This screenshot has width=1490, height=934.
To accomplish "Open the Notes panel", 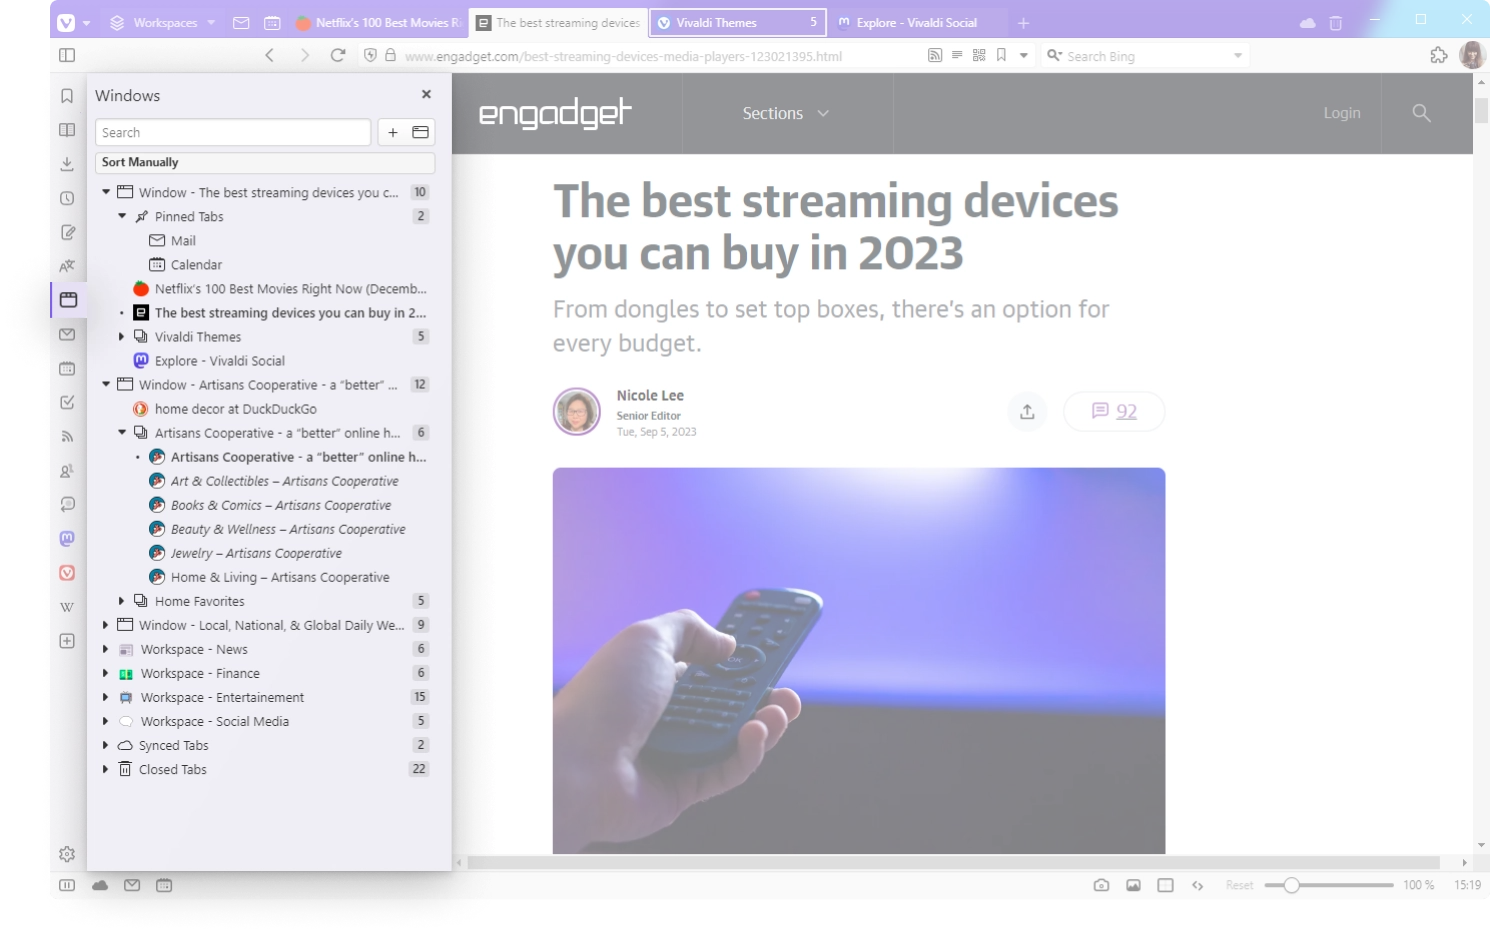I will (67, 232).
